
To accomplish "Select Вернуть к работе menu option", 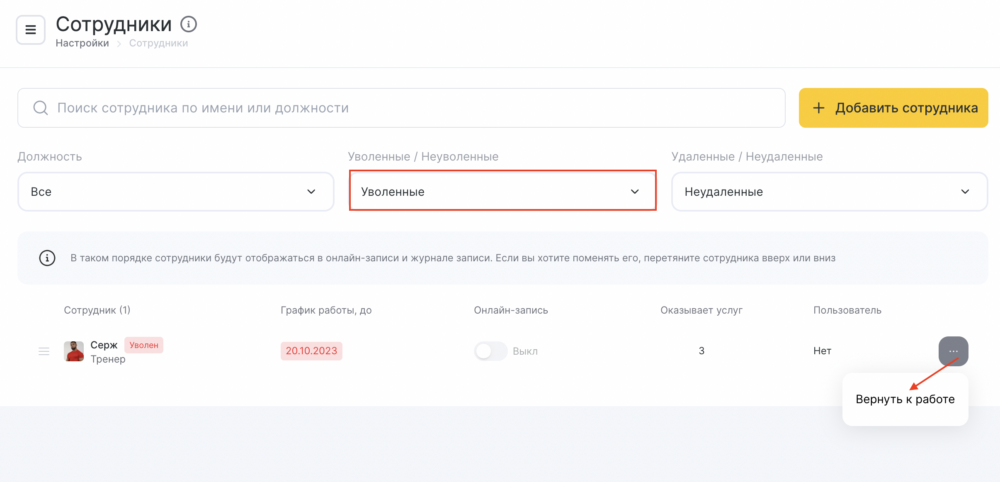I will (x=905, y=400).
